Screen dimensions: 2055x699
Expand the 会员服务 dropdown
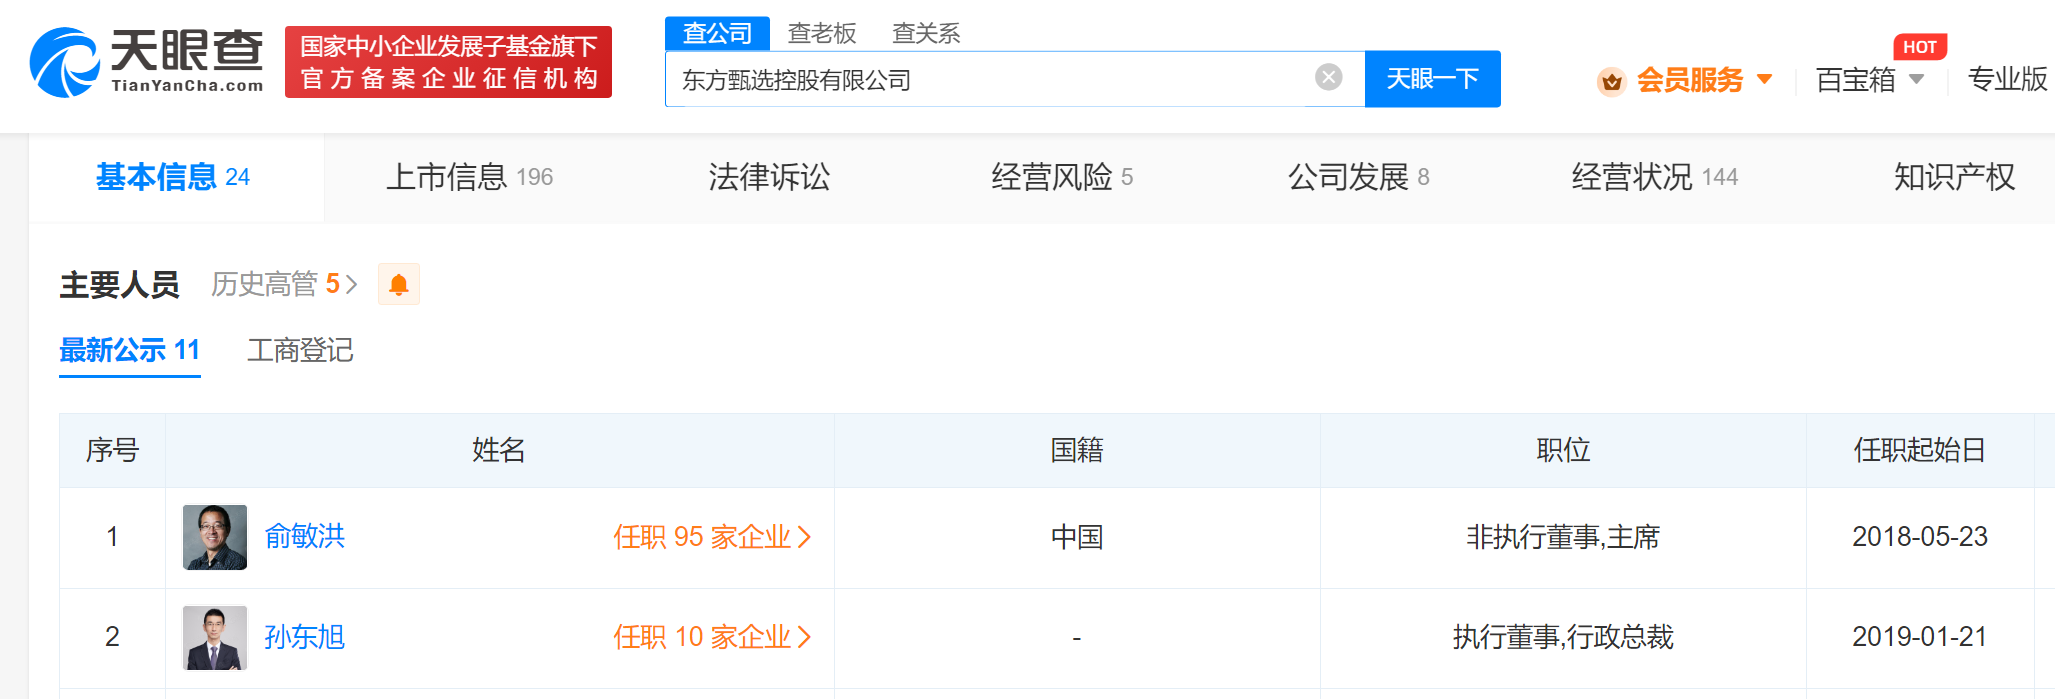(x=1703, y=80)
